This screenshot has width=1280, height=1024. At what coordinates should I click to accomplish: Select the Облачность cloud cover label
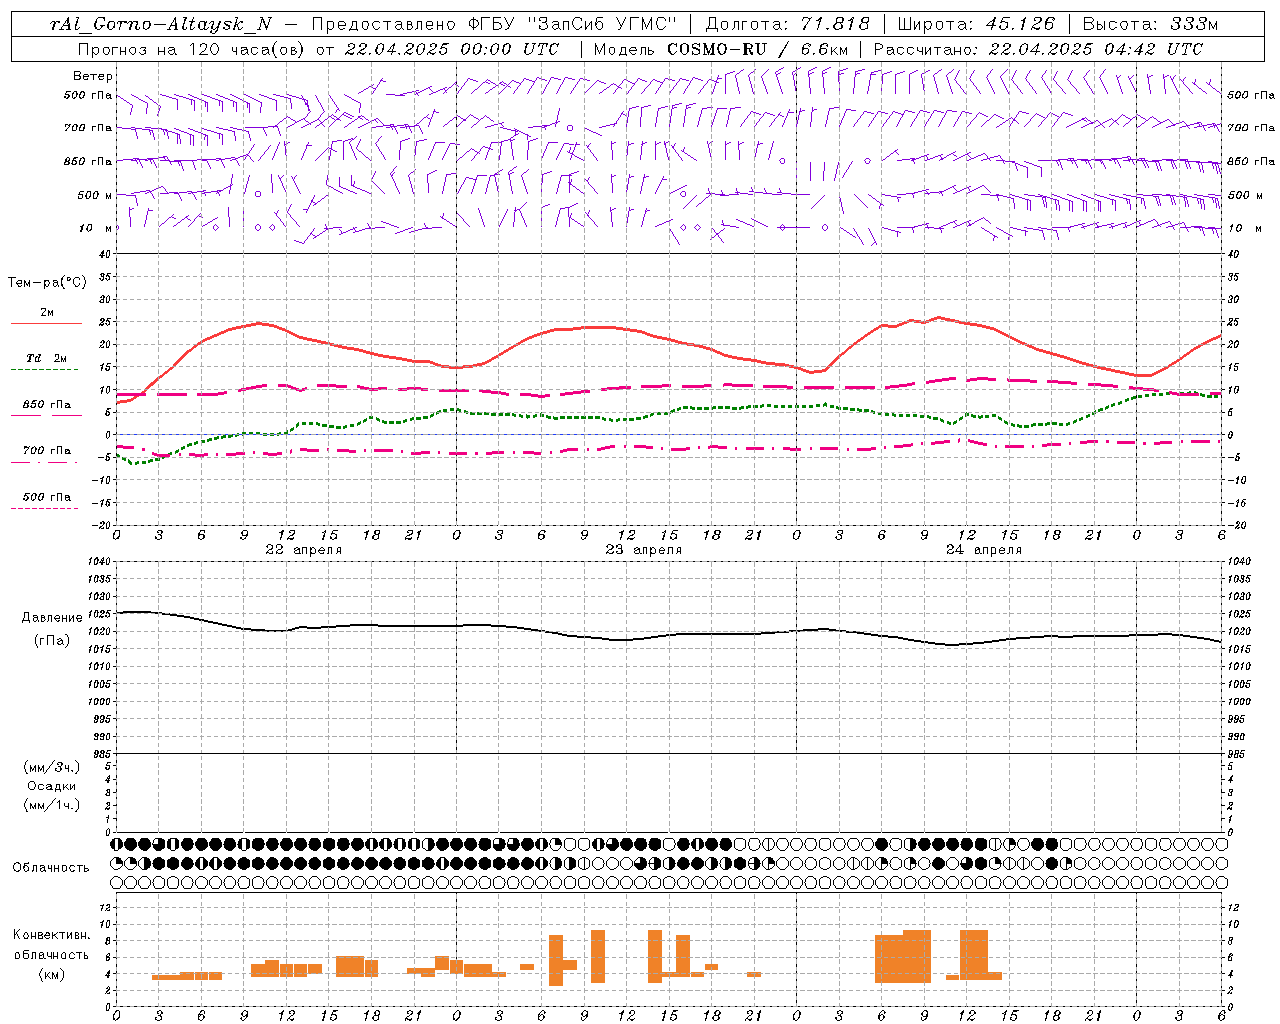coord(51,867)
